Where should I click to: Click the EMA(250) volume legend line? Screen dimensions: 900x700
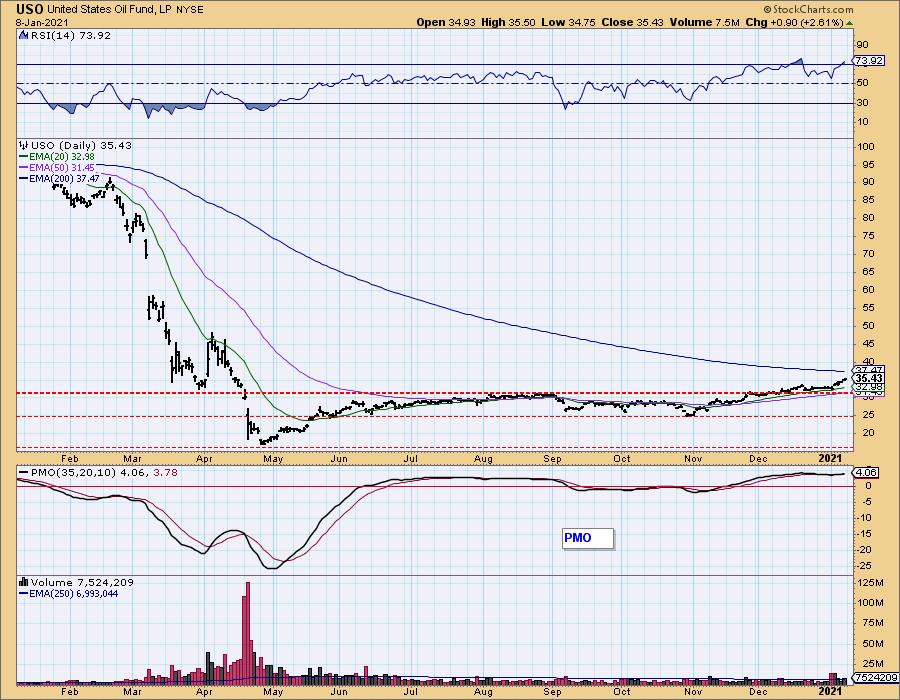(23, 593)
